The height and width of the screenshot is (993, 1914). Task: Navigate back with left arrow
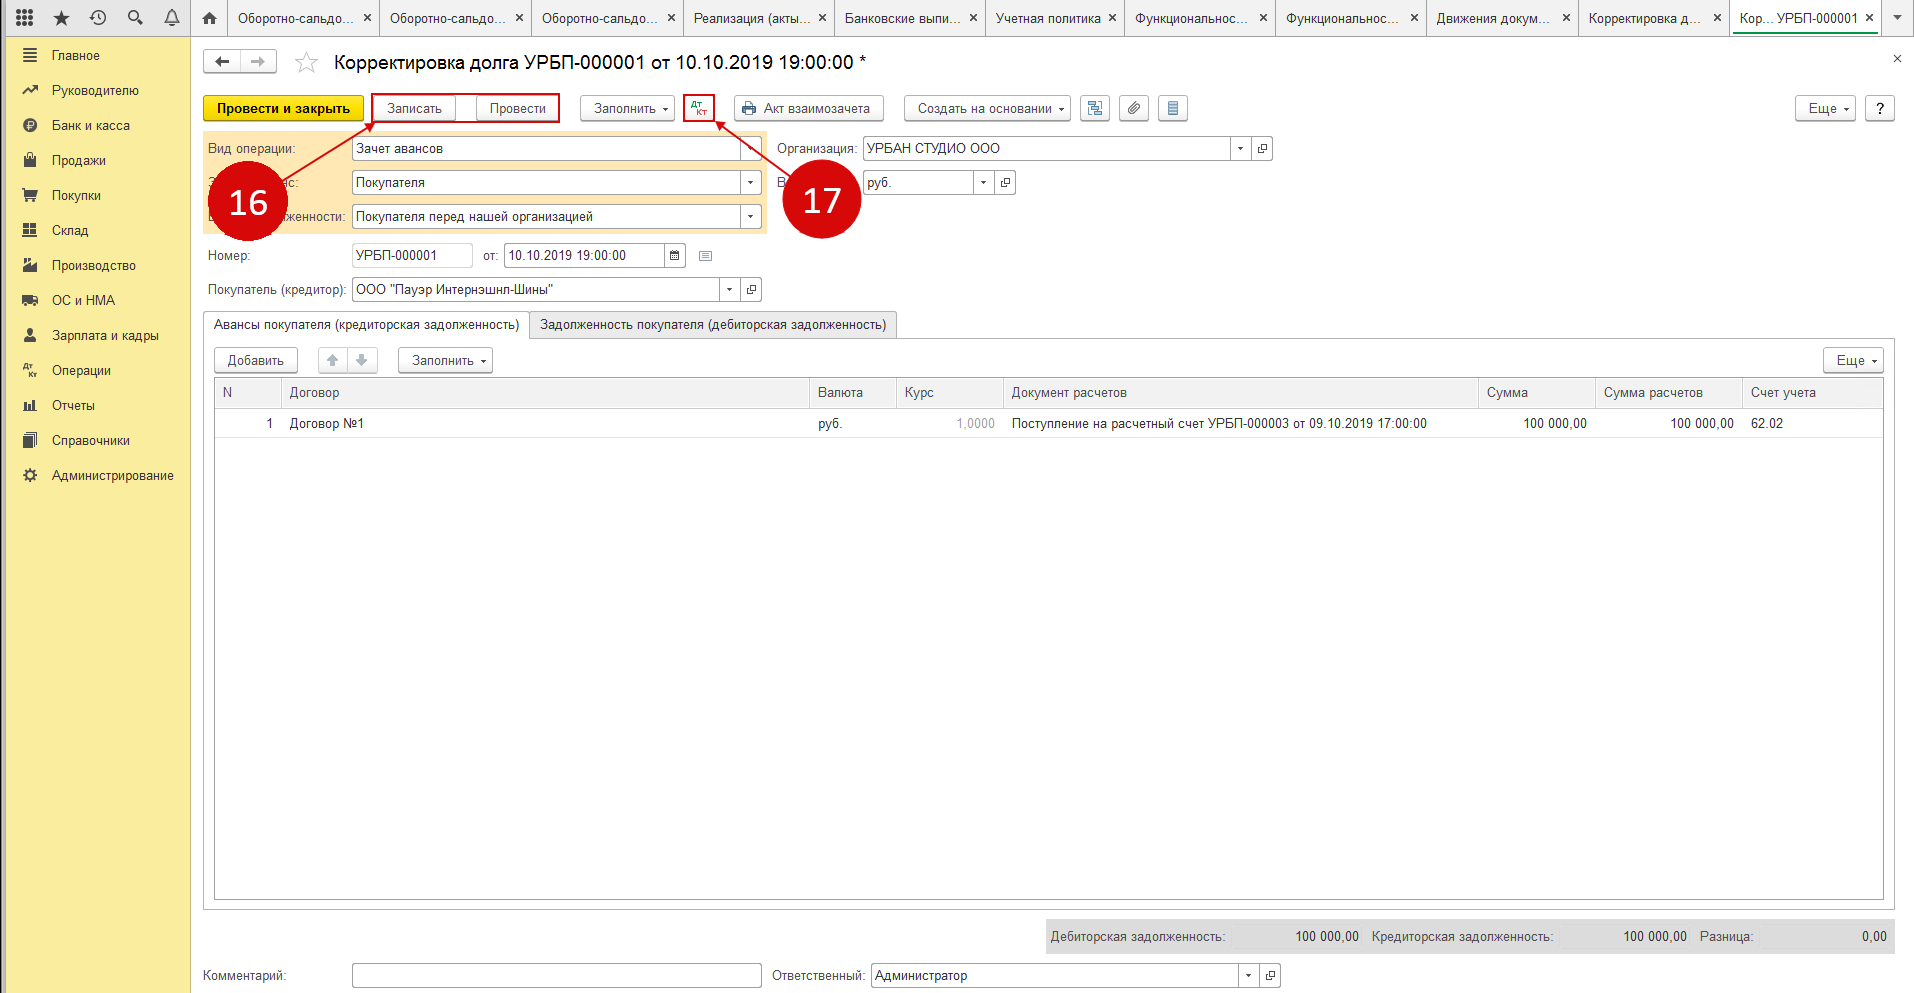[222, 62]
